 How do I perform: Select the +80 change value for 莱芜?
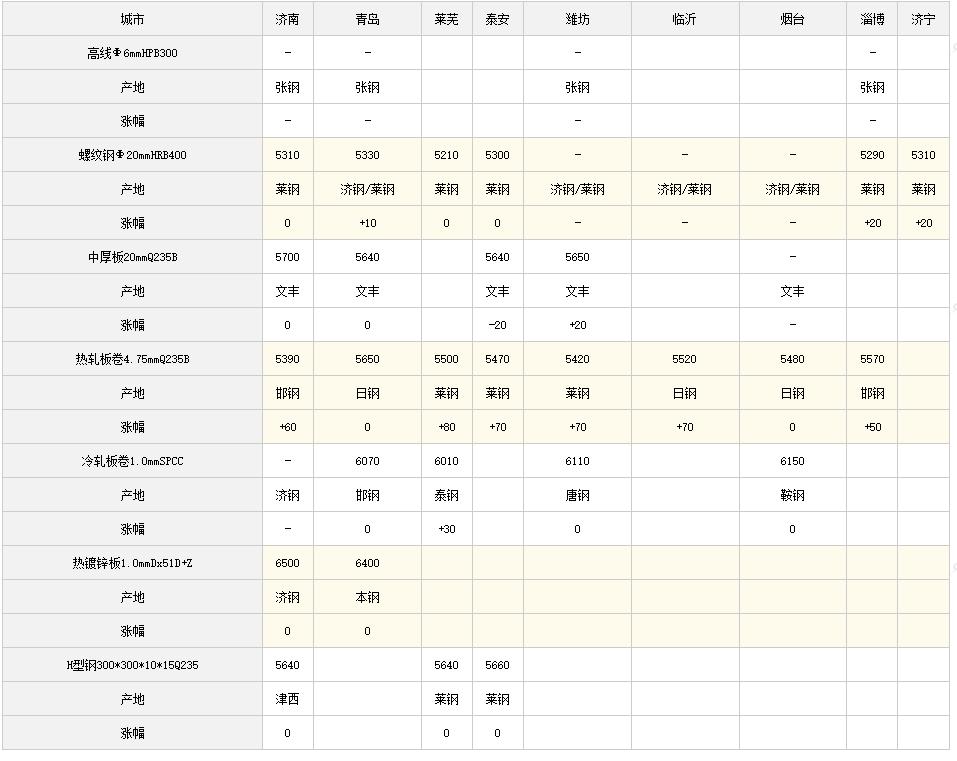[x=447, y=427]
